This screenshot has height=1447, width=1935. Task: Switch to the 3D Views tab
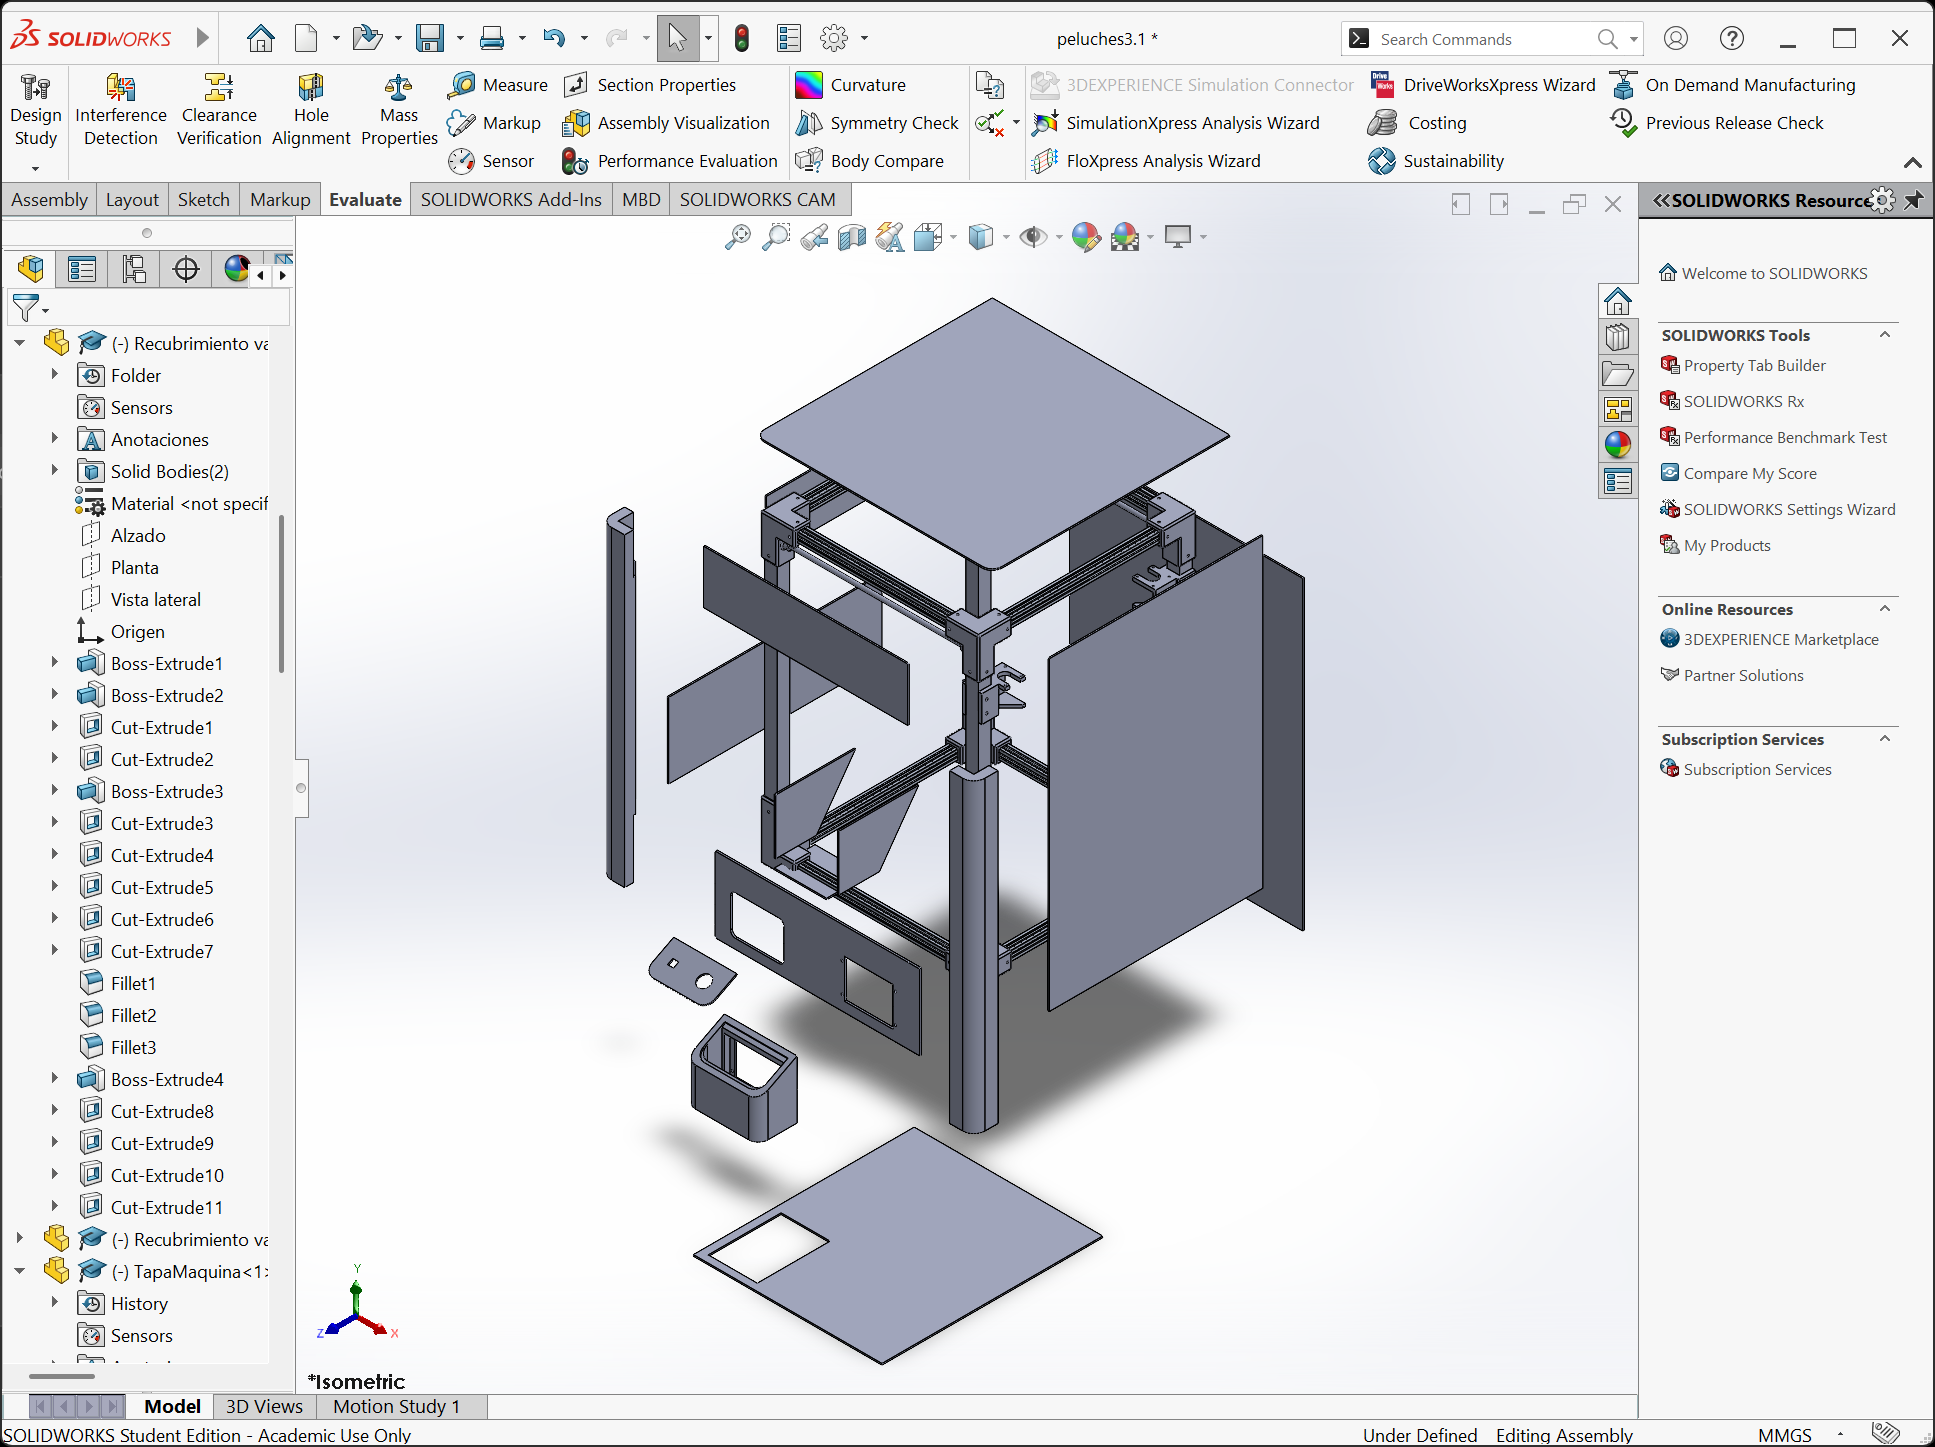264,1407
